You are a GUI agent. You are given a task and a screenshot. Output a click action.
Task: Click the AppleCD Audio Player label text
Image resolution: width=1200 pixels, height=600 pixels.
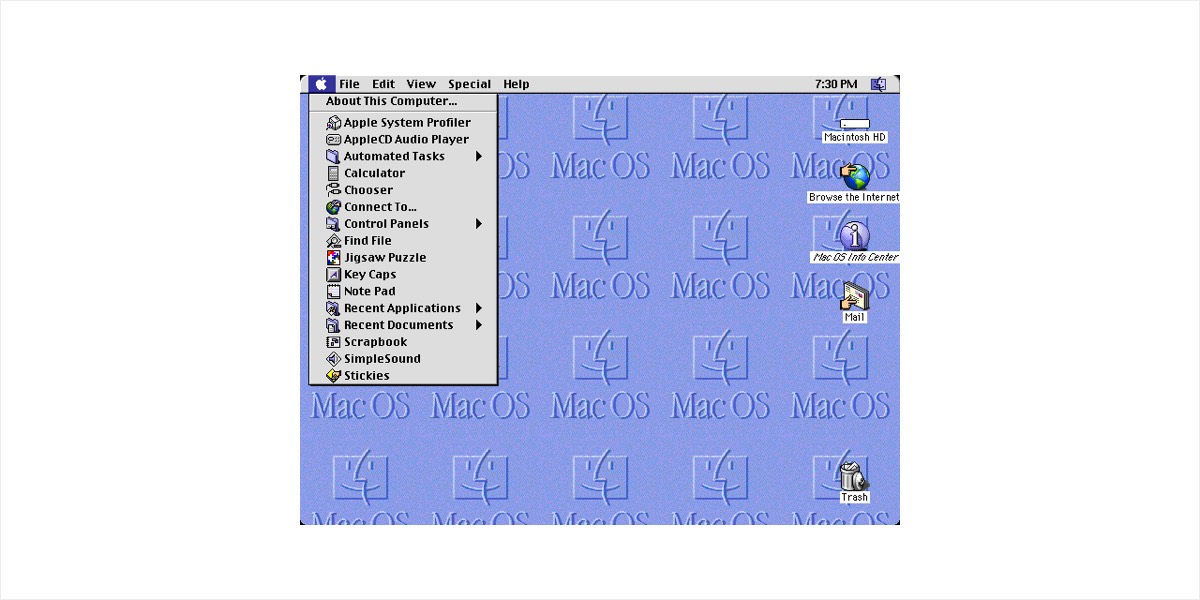(x=406, y=140)
